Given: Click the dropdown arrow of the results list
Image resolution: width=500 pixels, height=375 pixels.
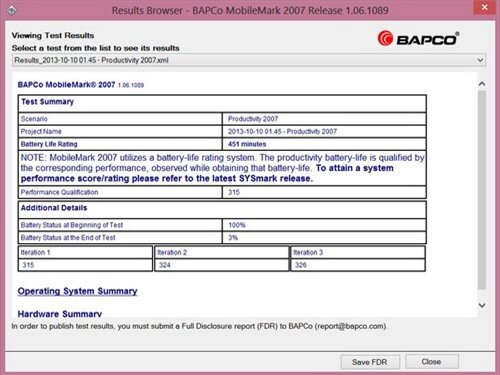Looking at the screenshot, I should click(x=480, y=60).
